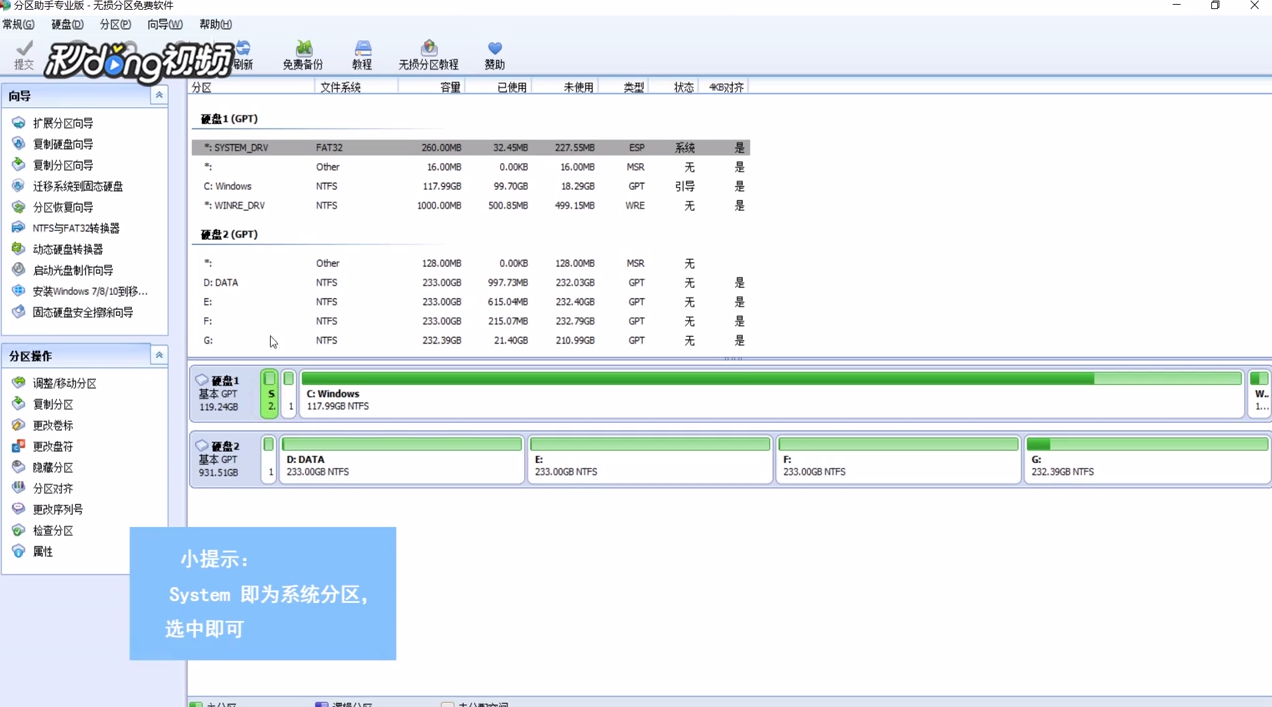Click the green S system partition block

(270, 393)
